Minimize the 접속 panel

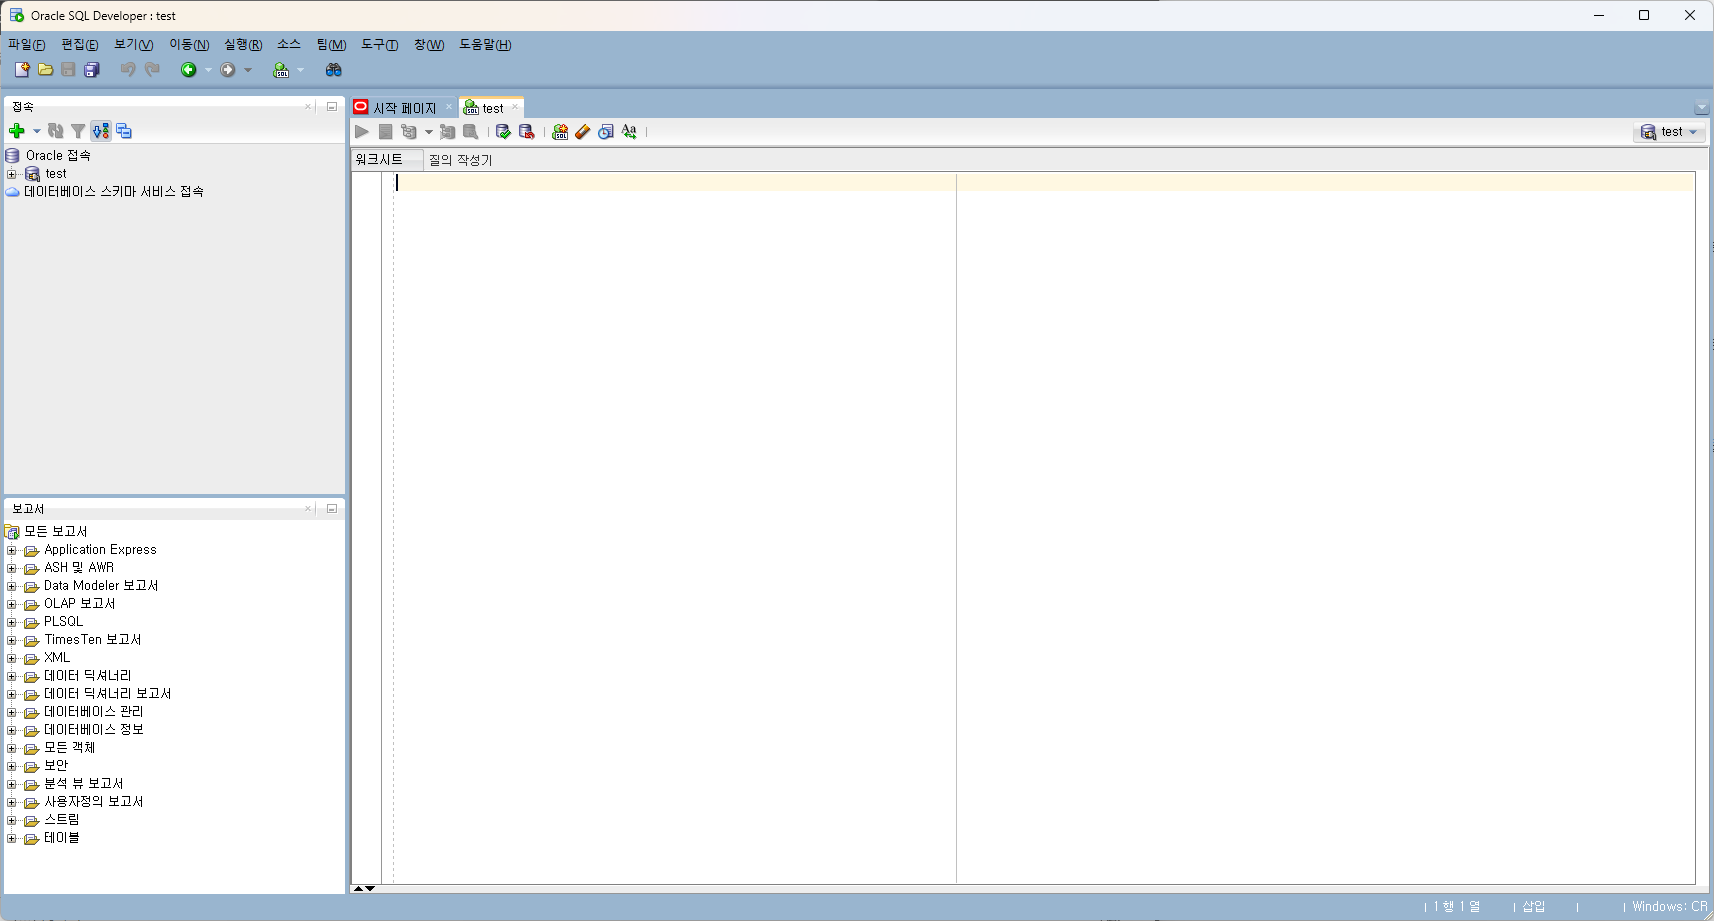click(x=332, y=106)
